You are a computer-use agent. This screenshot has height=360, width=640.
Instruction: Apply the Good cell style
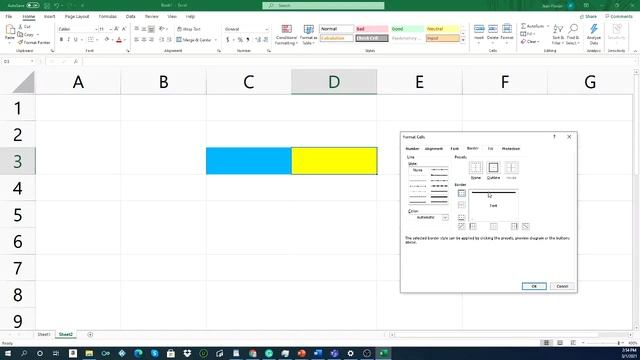(x=407, y=29)
